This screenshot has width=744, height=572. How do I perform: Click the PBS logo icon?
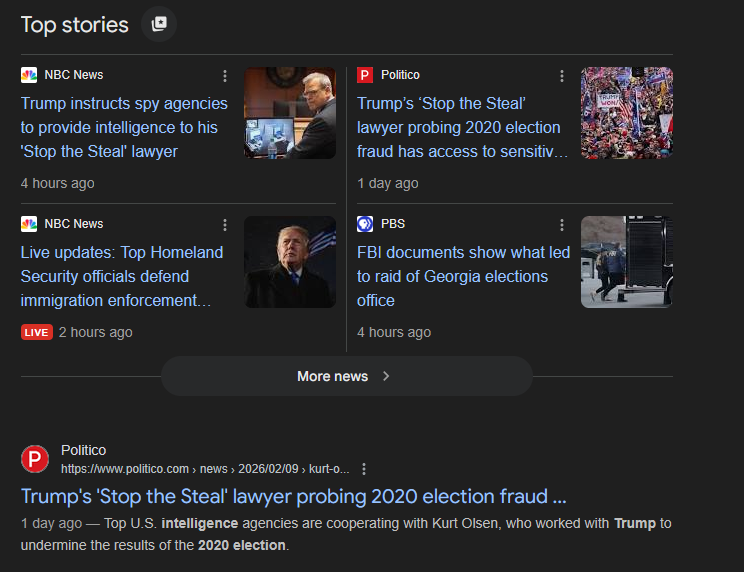pyautogui.click(x=365, y=224)
